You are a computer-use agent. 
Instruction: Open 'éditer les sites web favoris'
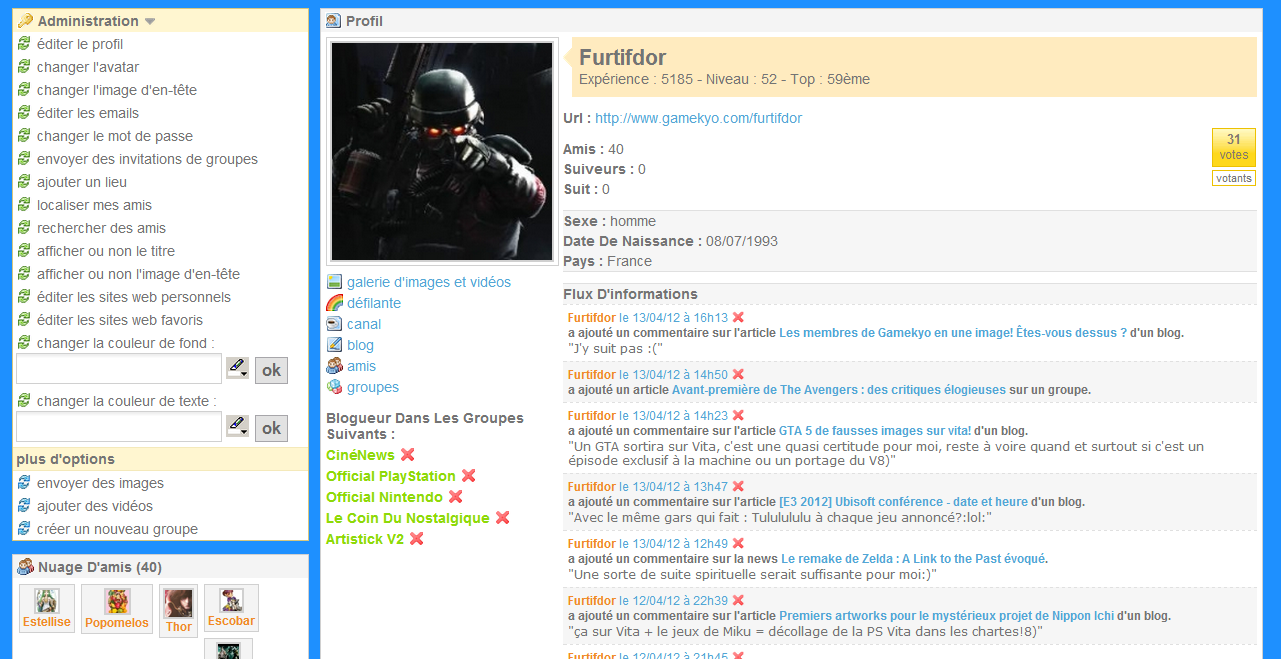click(x=120, y=320)
